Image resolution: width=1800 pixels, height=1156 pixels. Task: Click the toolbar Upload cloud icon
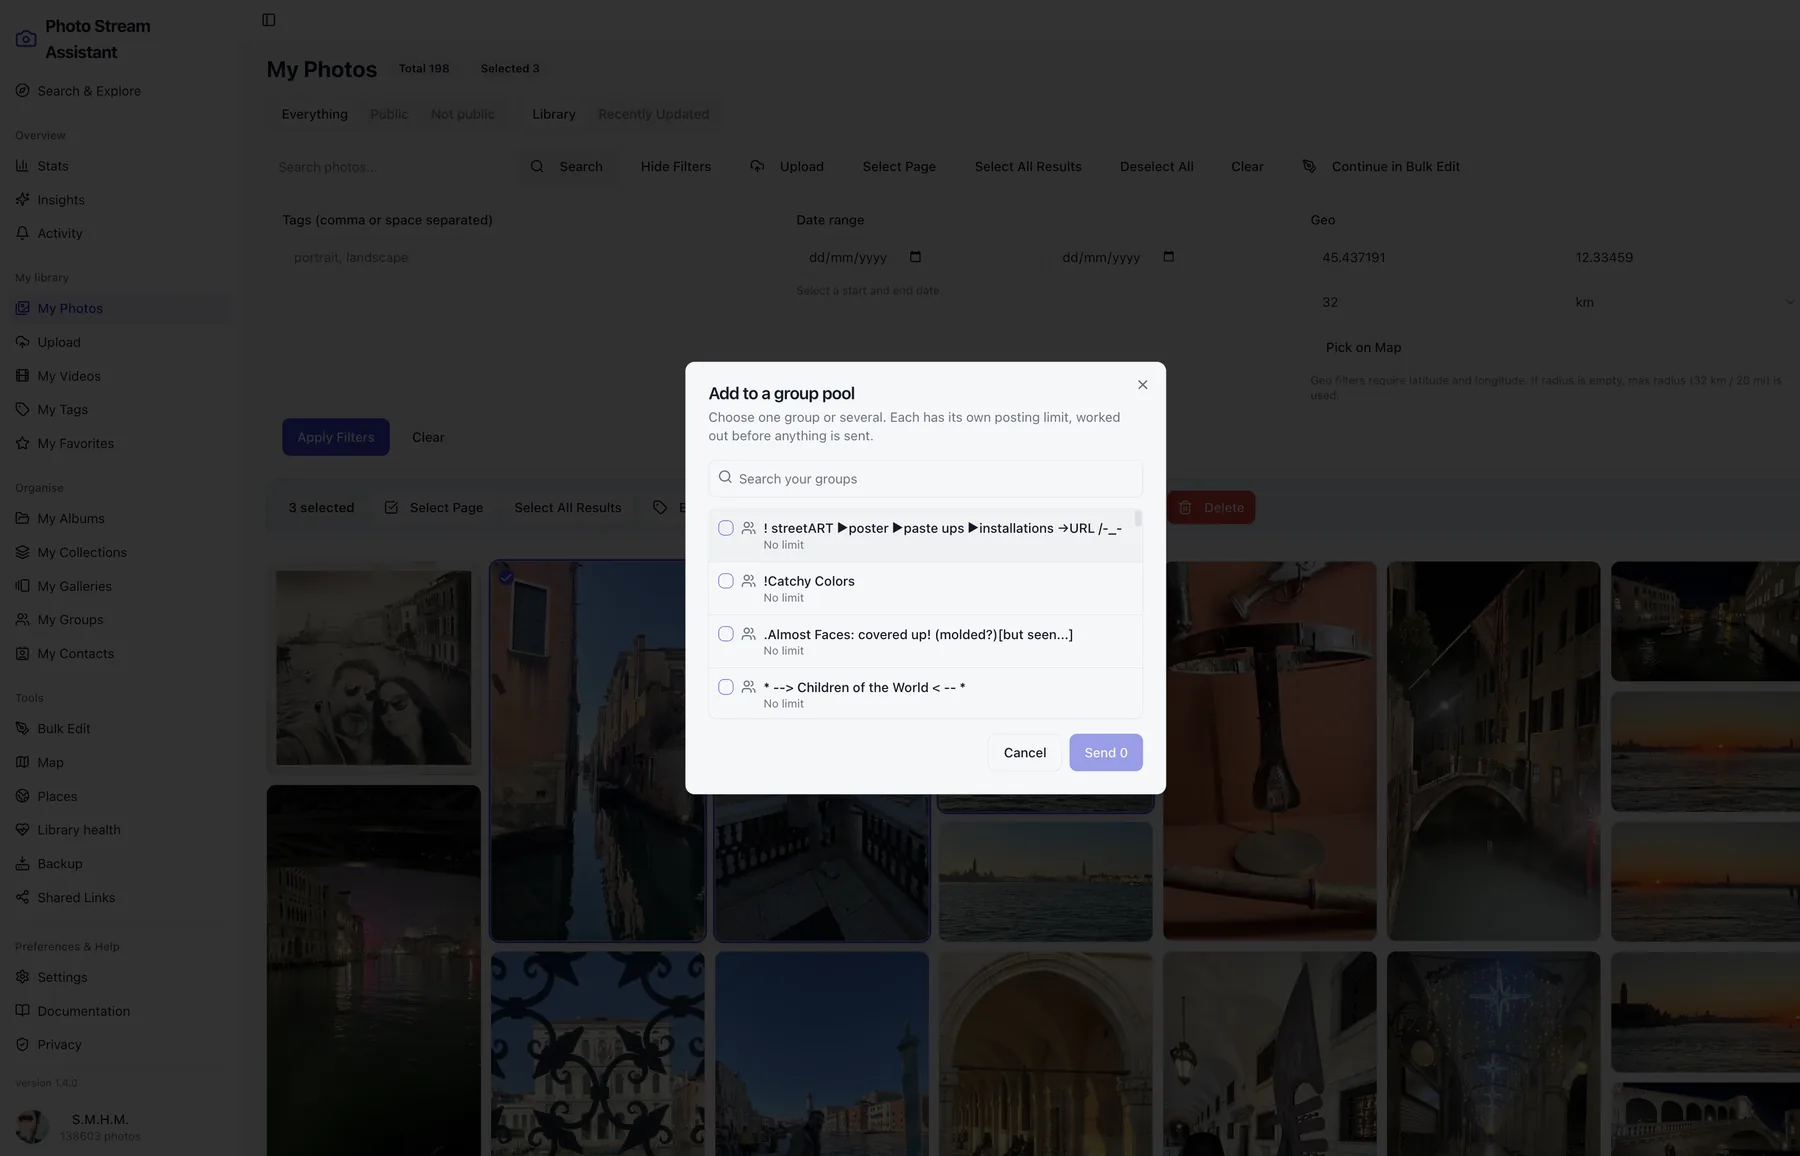click(757, 166)
